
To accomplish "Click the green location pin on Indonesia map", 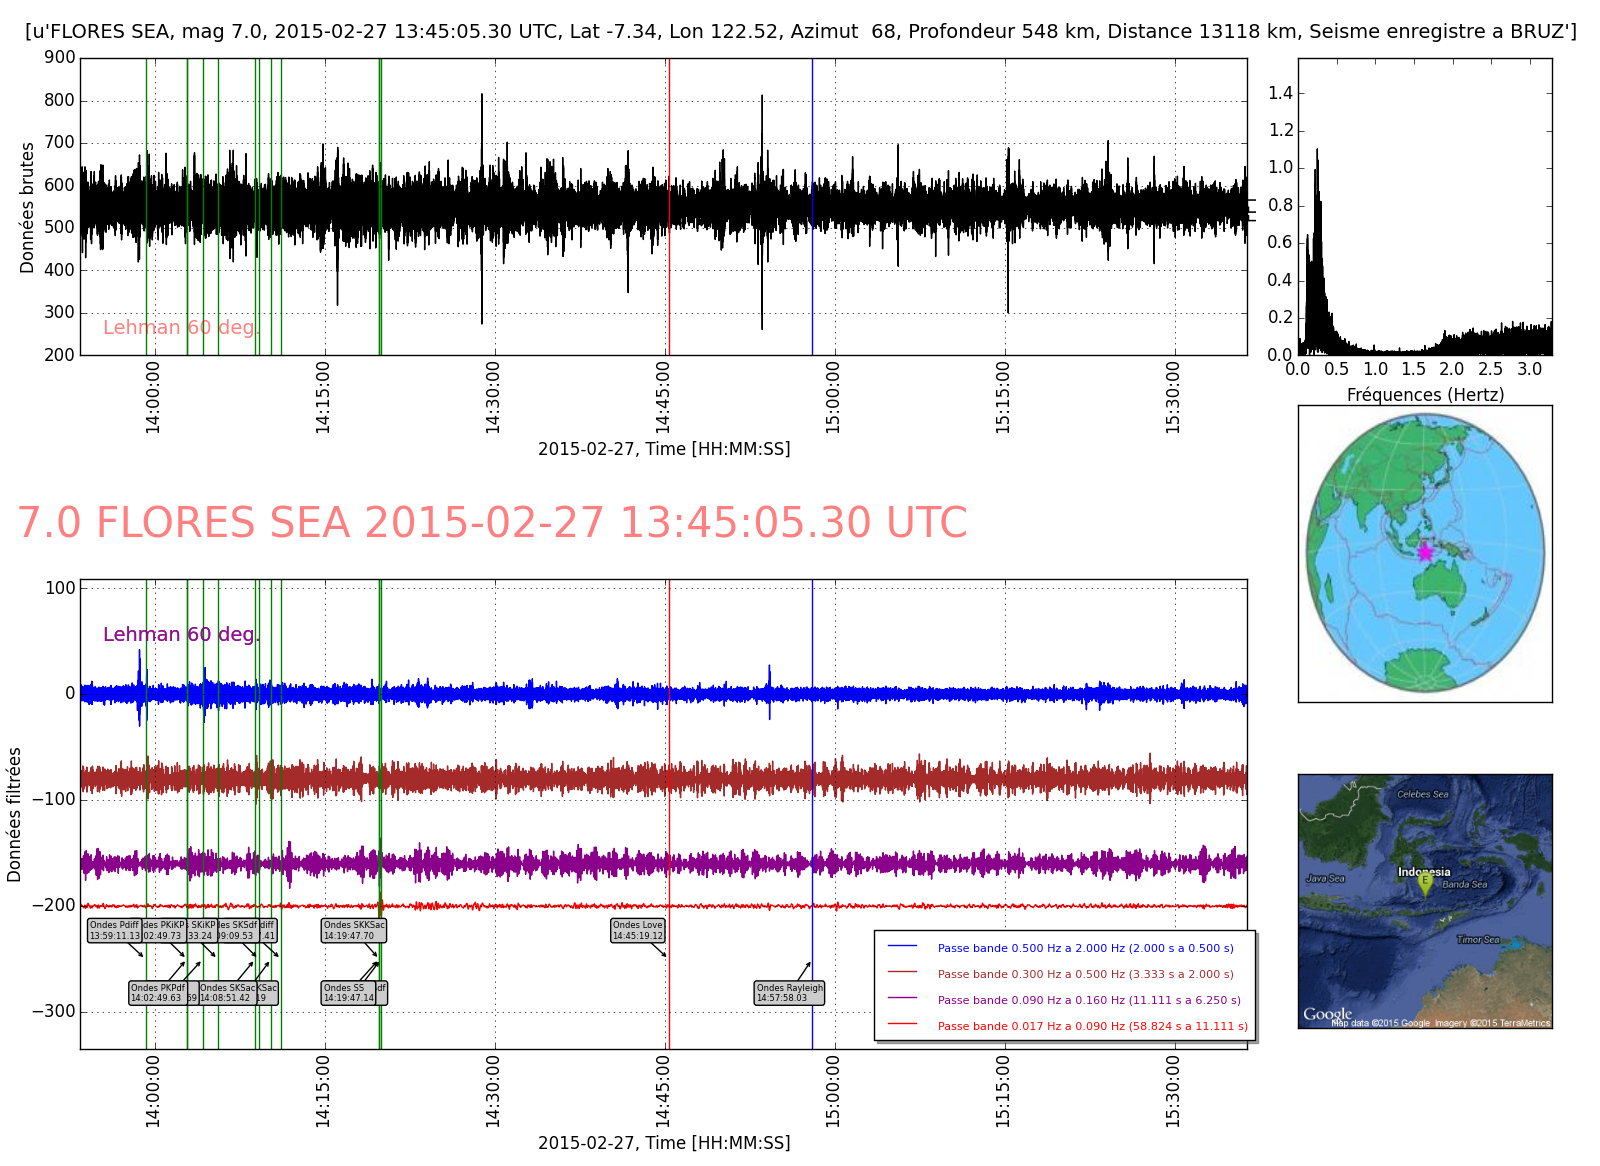I will pos(1425,884).
